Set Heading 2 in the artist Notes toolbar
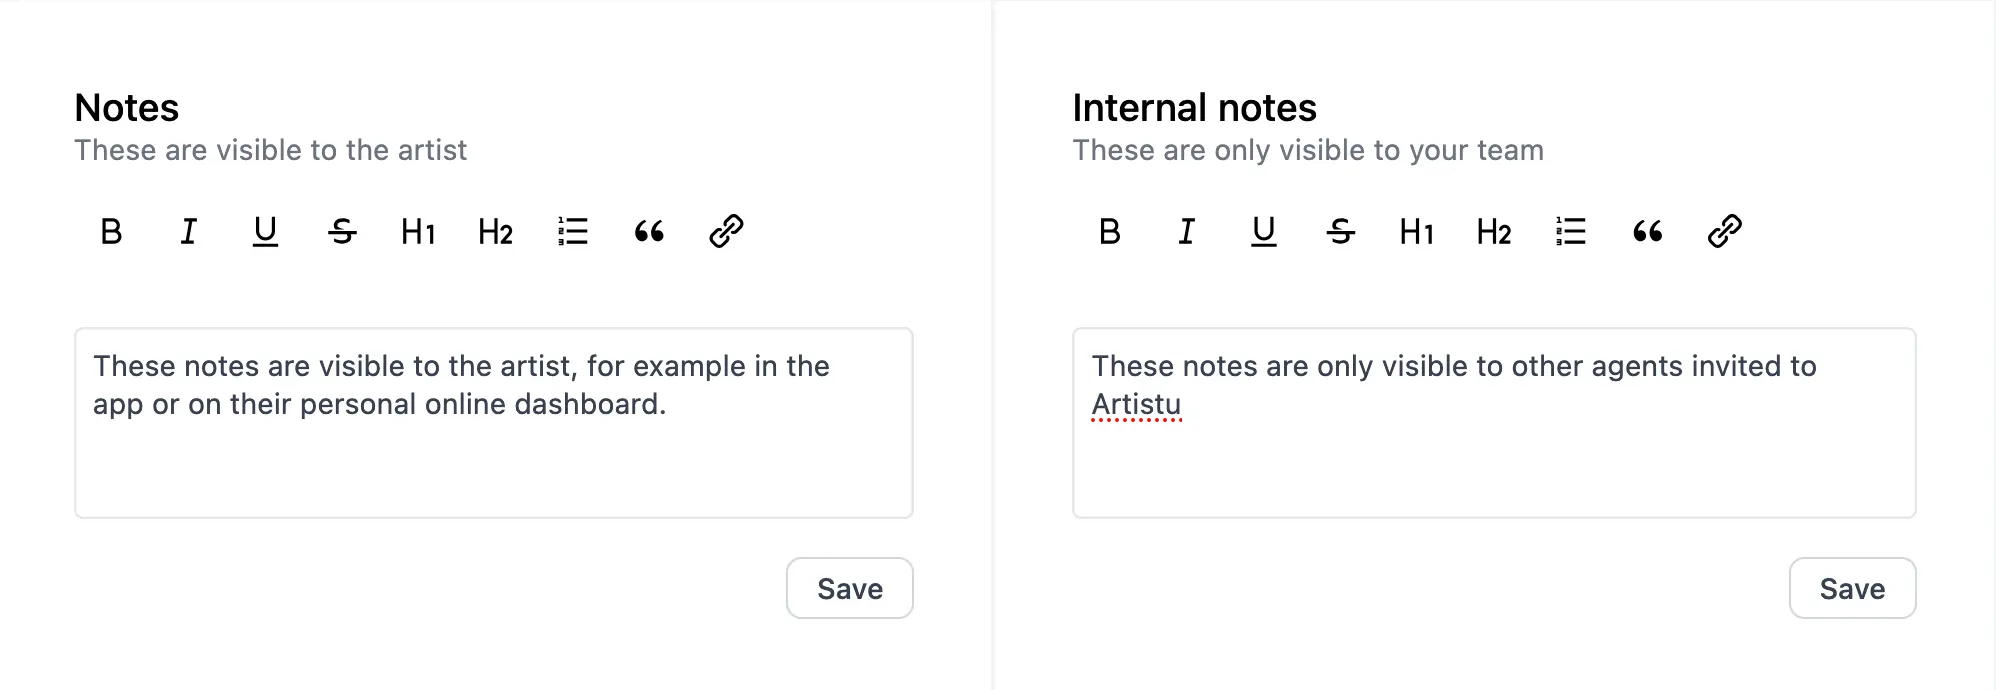Screen dimensions: 1996x690 (x=495, y=232)
